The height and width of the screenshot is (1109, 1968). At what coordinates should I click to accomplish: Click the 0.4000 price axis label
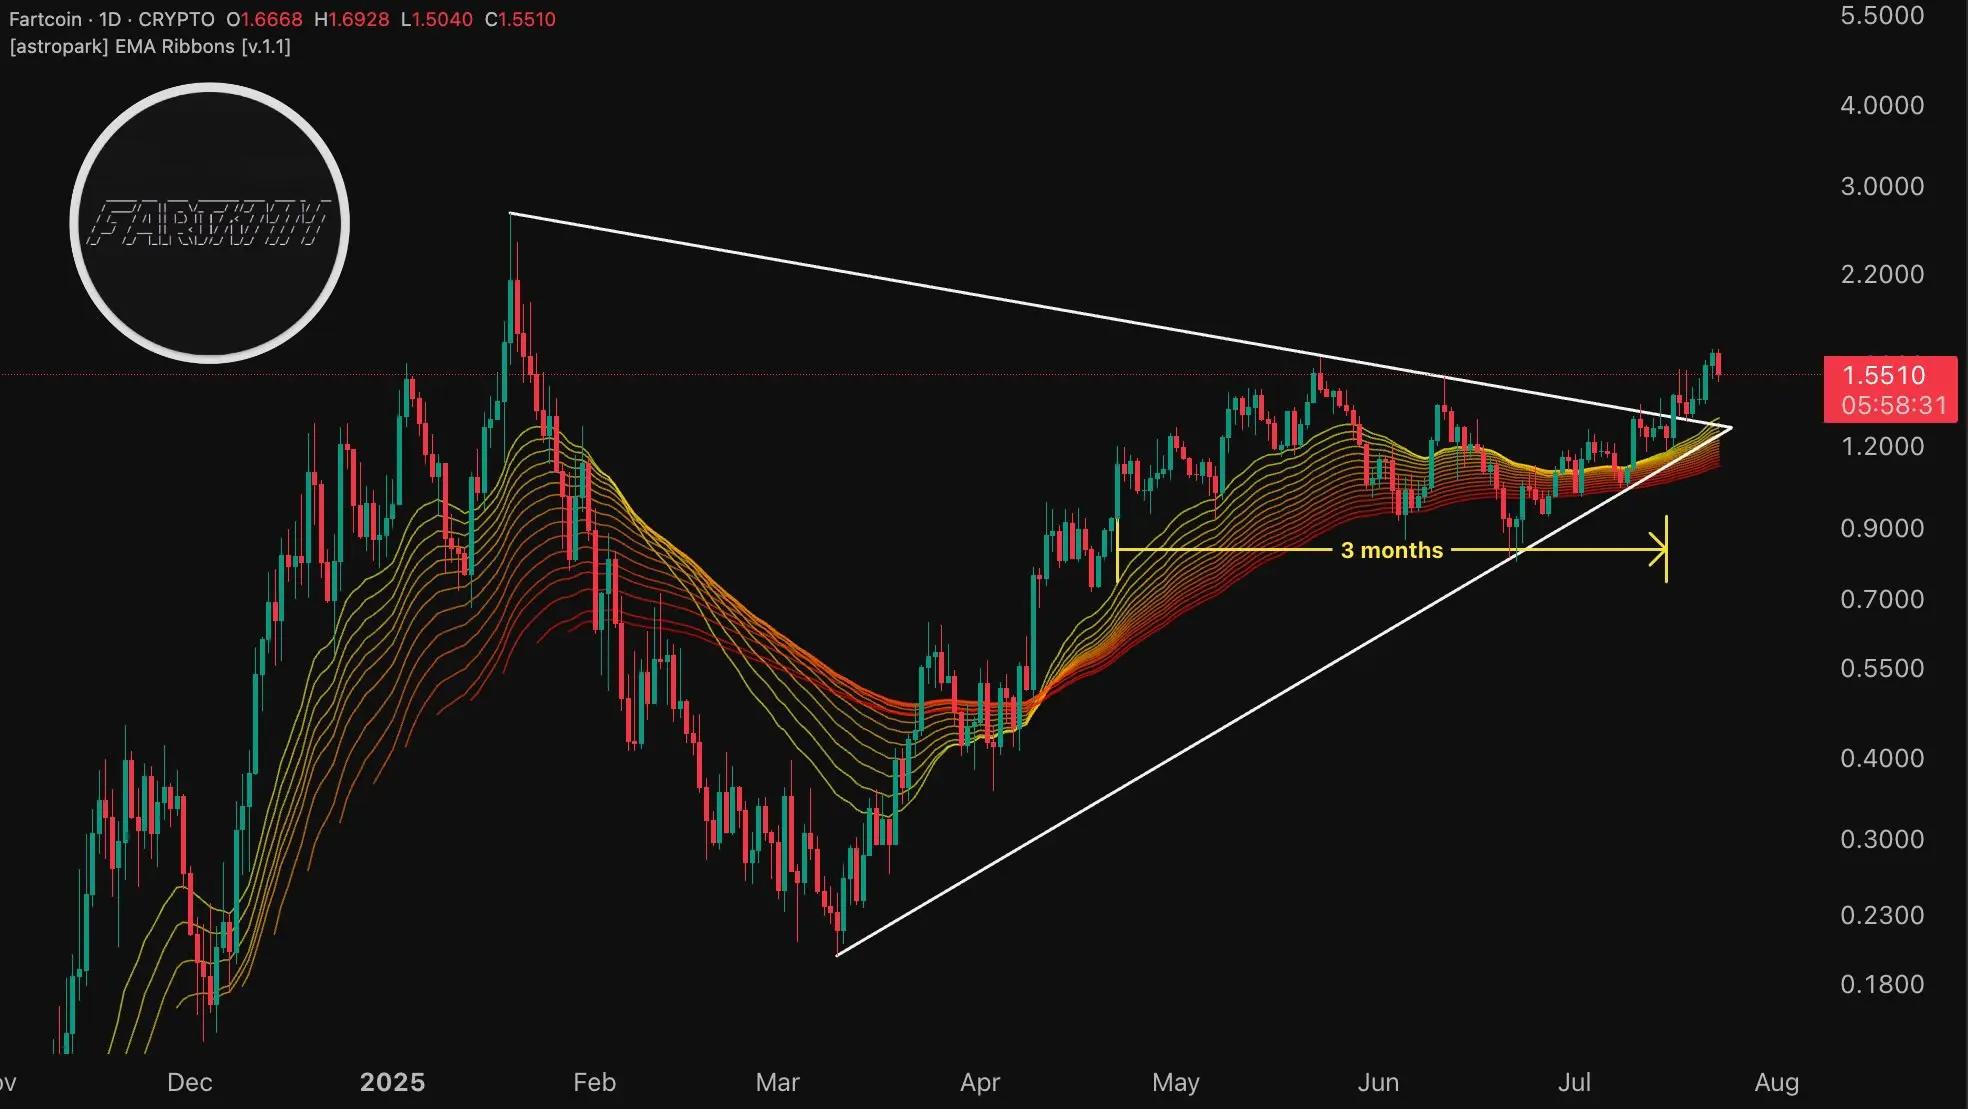click(x=1882, y=758)
